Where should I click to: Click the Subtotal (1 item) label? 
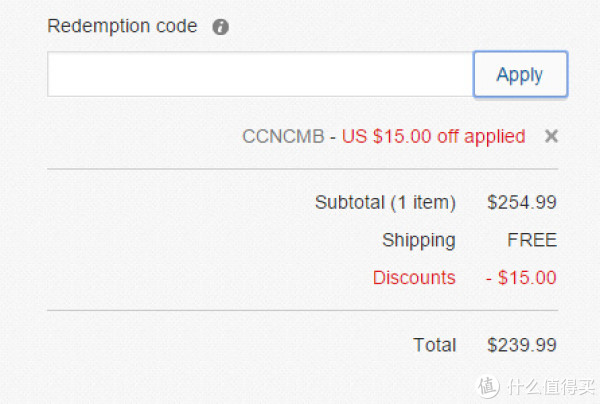385,202
